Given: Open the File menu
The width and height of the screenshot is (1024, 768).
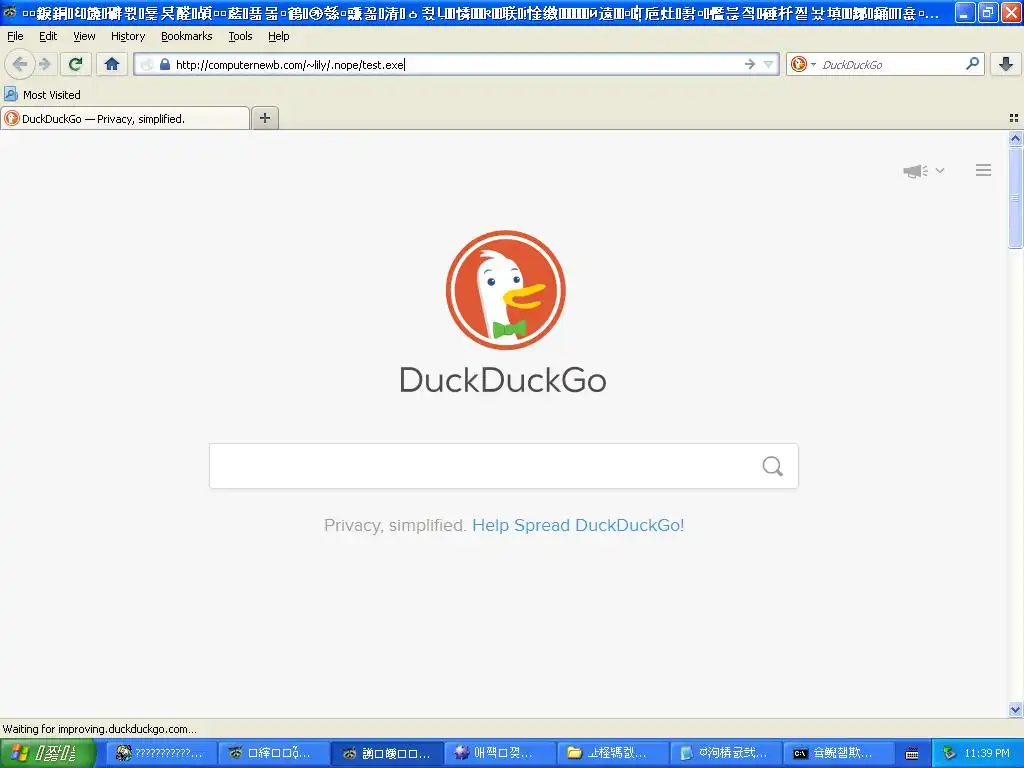Looking at the screenshot, I should coord(15,36).
